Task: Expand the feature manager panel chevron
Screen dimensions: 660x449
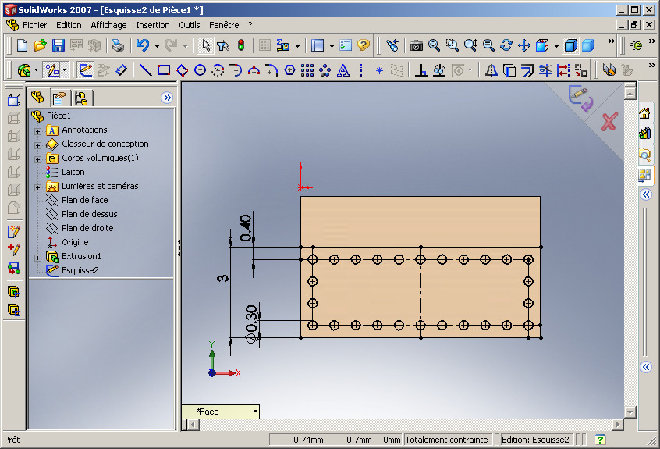Action: (167, 98)
